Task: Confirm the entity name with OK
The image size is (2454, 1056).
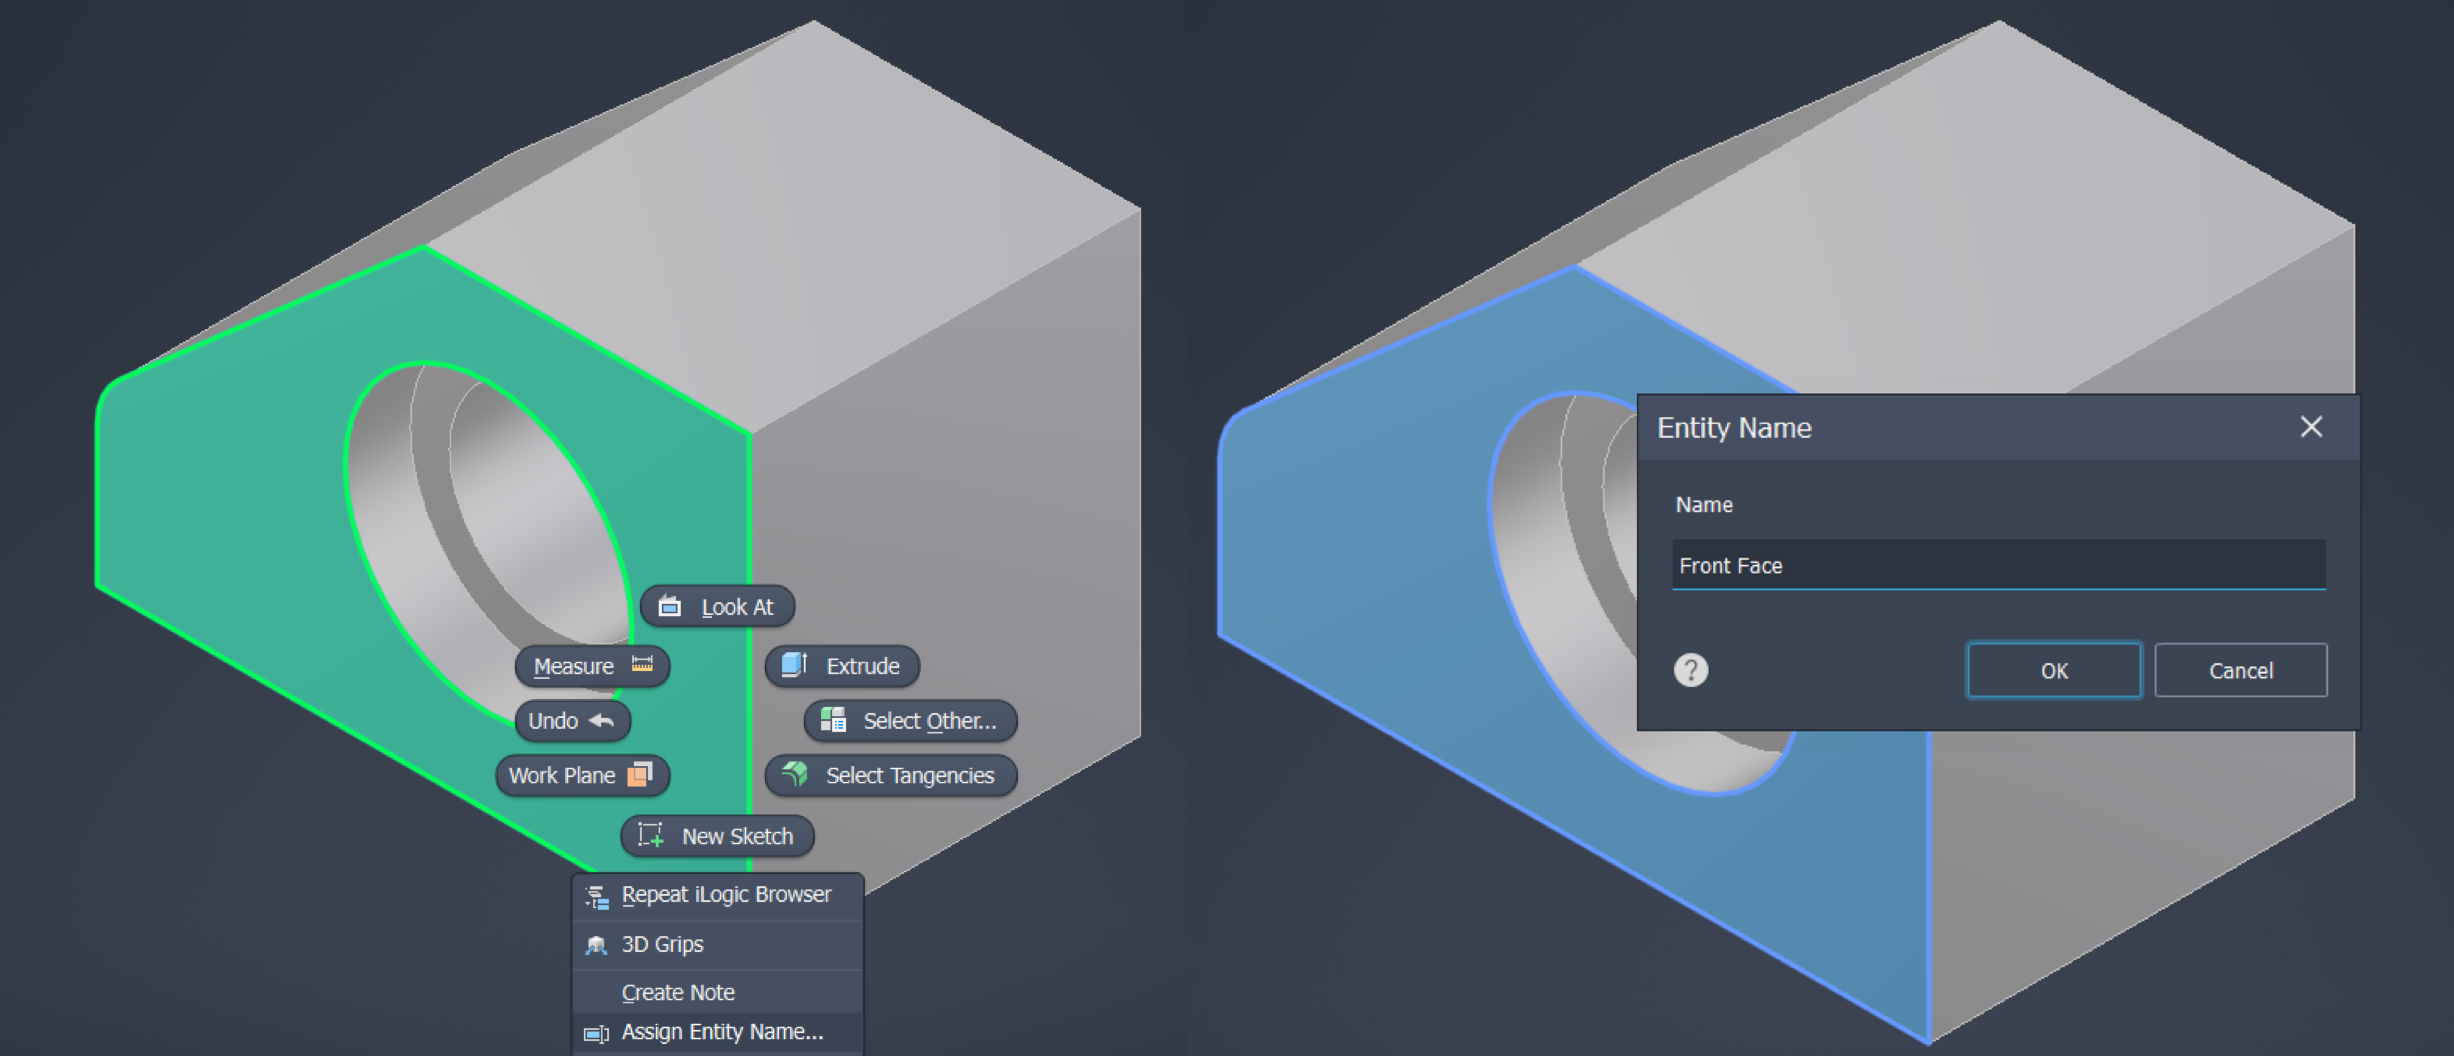Action: (x=2053, y=670)
